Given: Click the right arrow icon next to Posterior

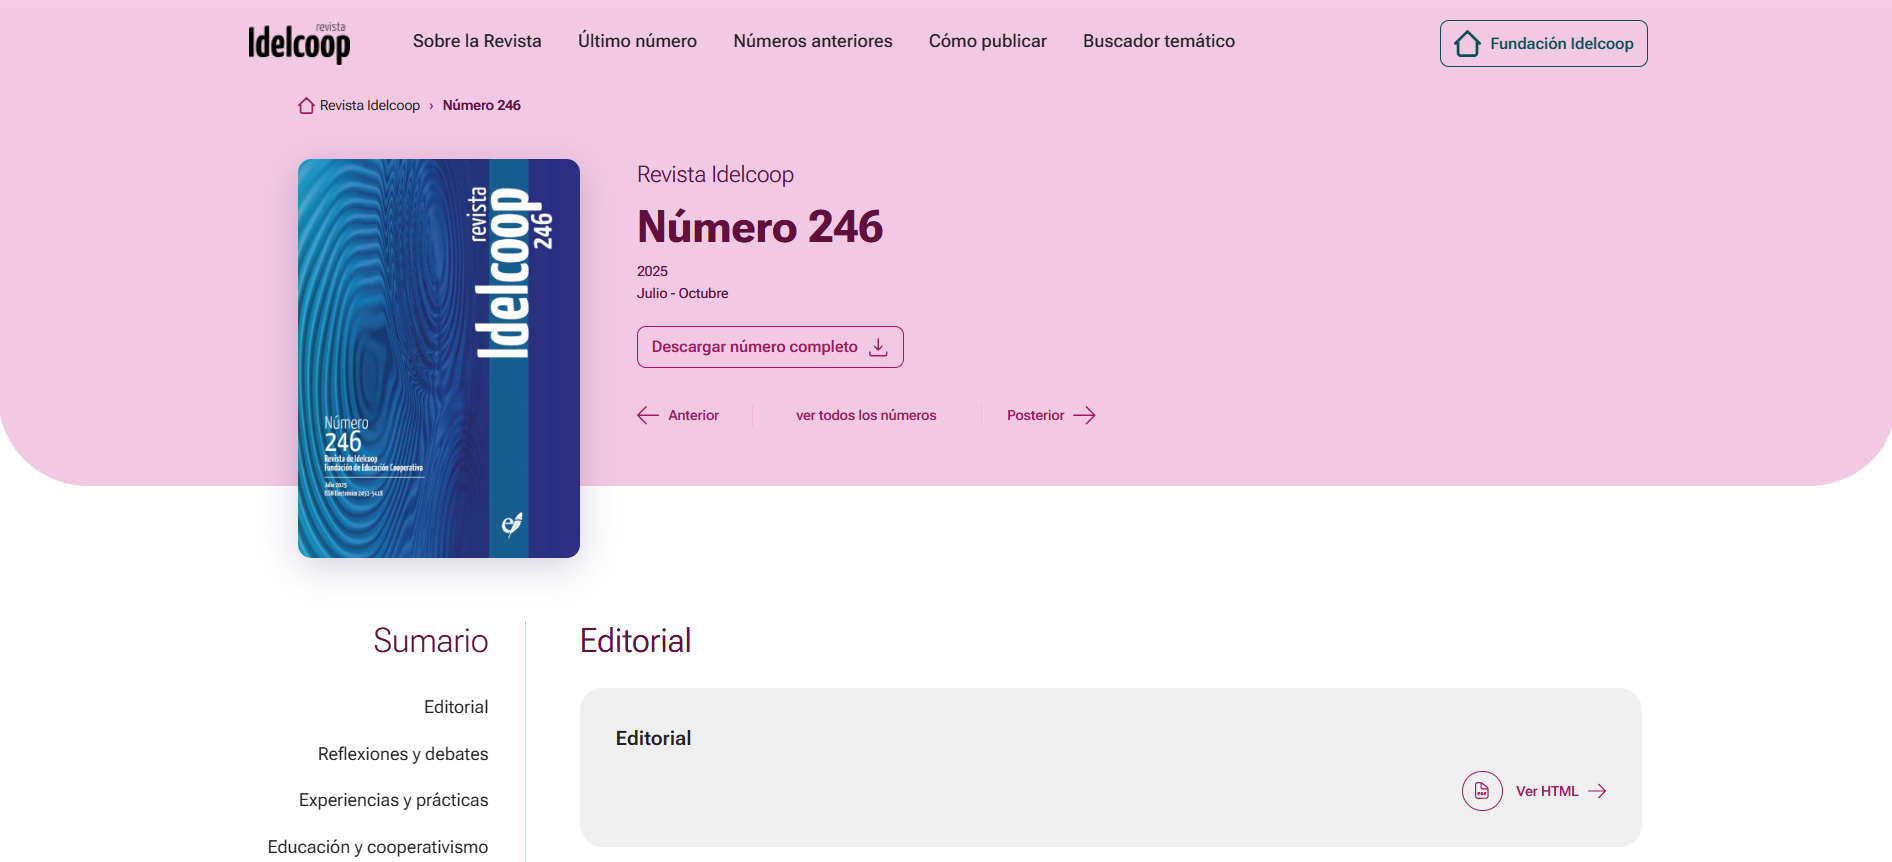Looking at the screenshot, I should point(1084,415).
